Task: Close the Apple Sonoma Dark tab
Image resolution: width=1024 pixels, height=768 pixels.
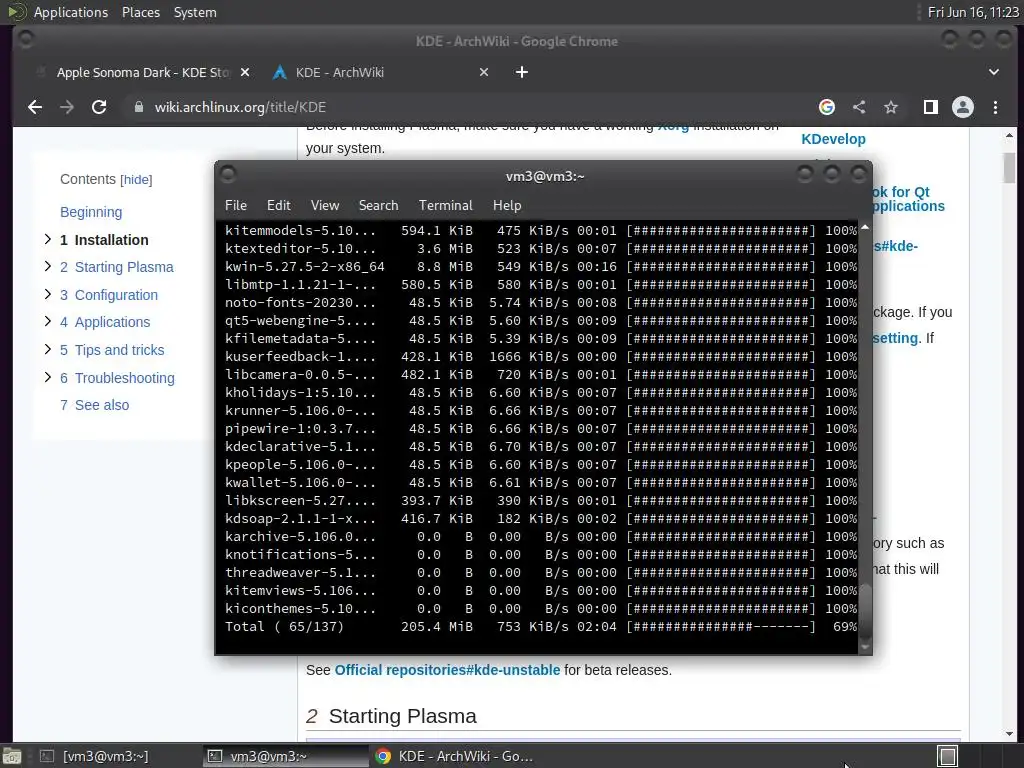Action: (245, 72)
